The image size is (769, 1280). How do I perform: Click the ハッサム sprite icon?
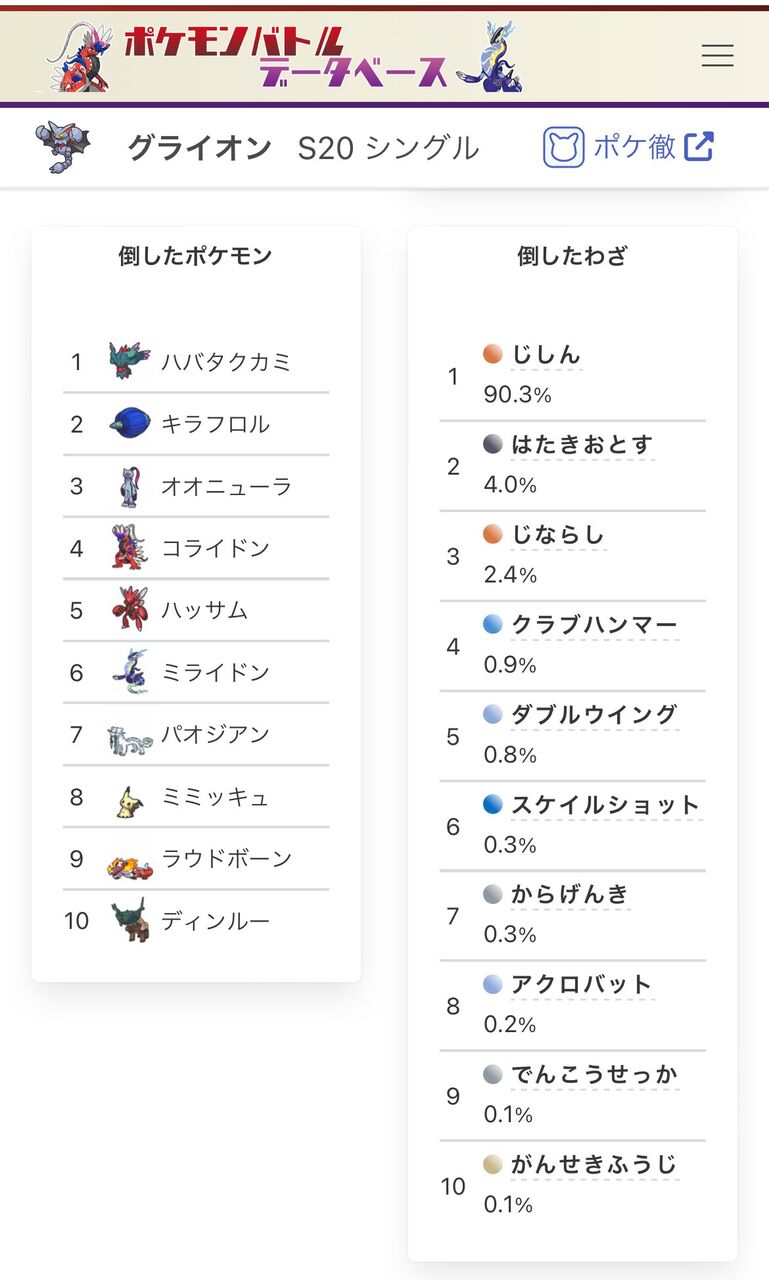pyautogui.click(x=130, y=609)
